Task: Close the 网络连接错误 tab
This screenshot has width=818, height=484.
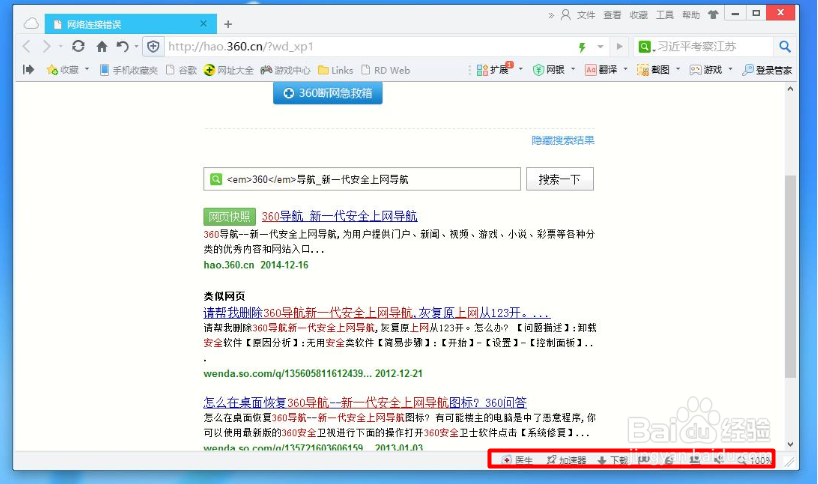Action: pos(203,23)
